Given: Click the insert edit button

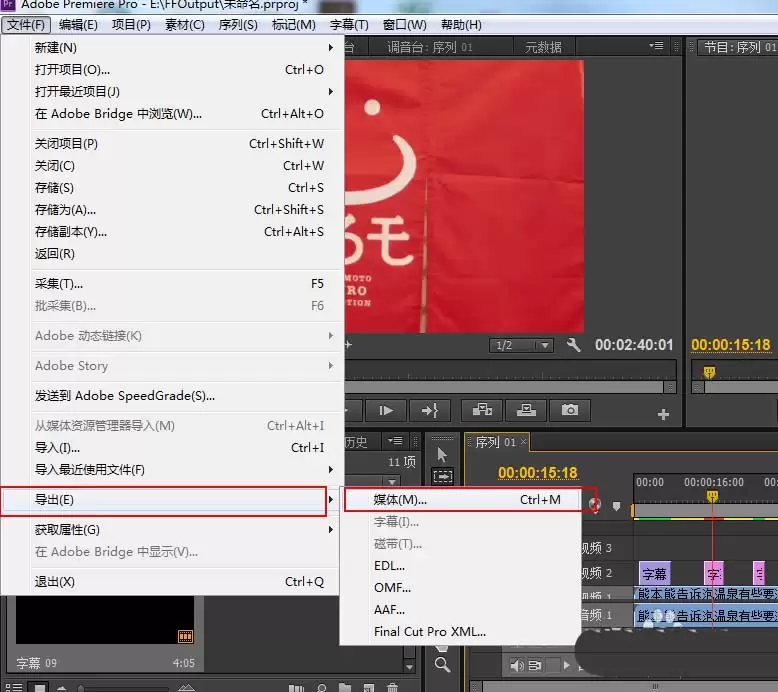Looking at the screenshot, I should point(482,410).
